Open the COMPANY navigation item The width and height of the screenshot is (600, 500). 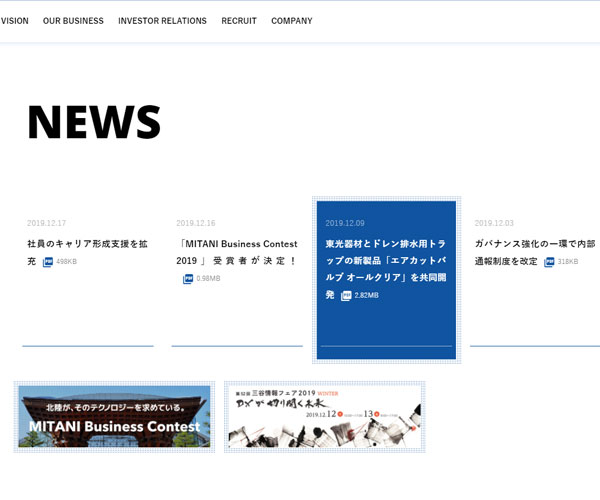(x=292, y=21)
